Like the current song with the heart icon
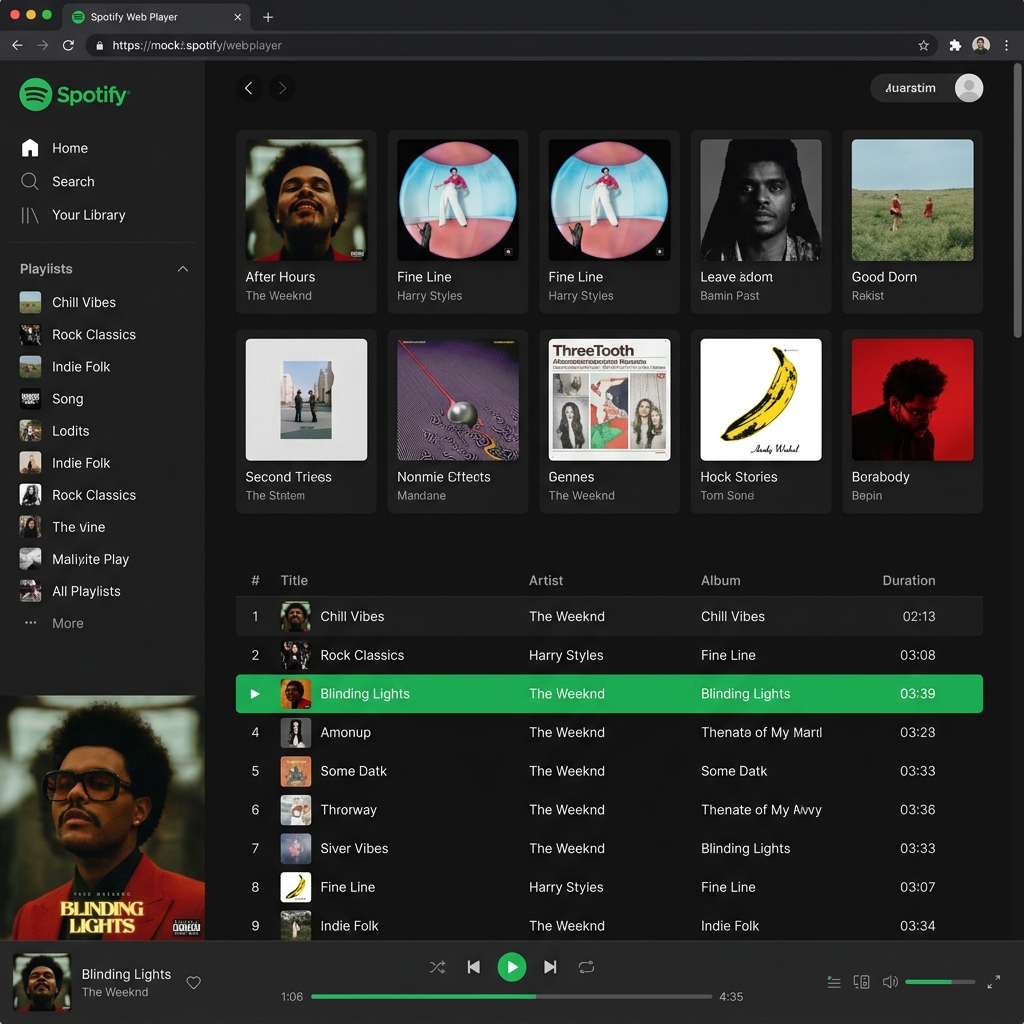 pos(193,982)
